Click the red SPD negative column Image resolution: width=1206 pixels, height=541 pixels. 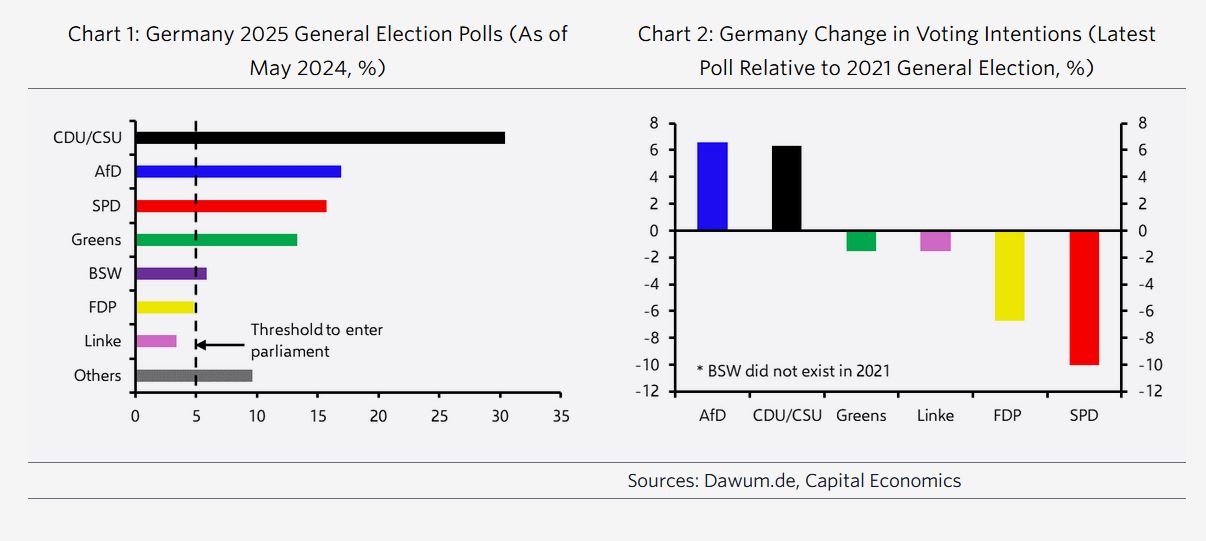tap(1084, 298)
